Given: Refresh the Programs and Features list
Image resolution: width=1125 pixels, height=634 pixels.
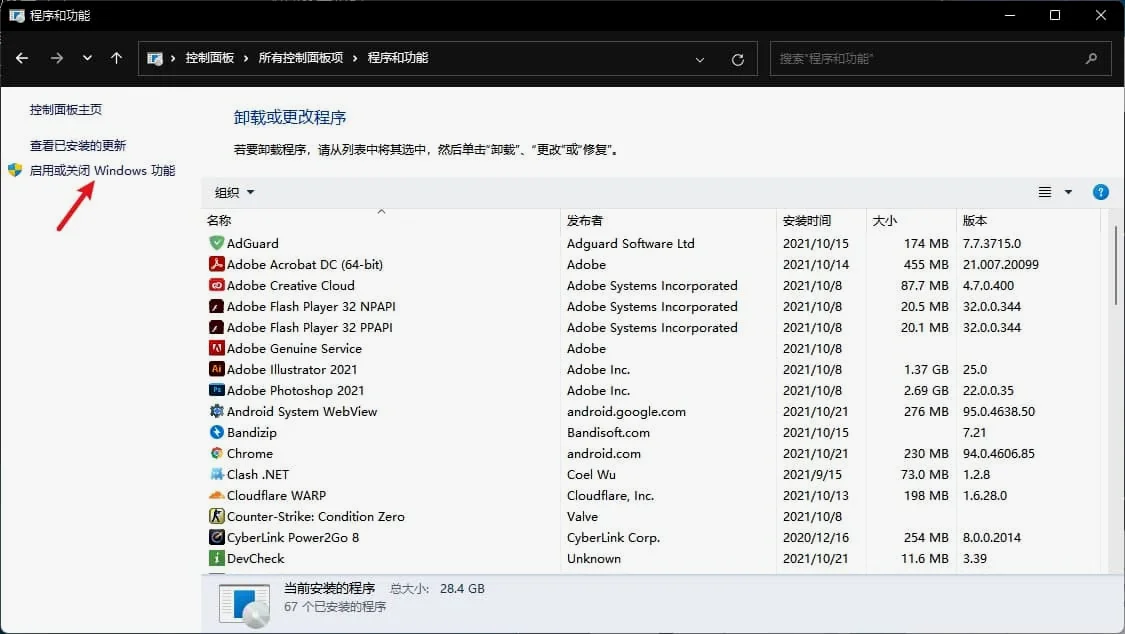Looking at the screenshot, I should (x=738, y=60).
